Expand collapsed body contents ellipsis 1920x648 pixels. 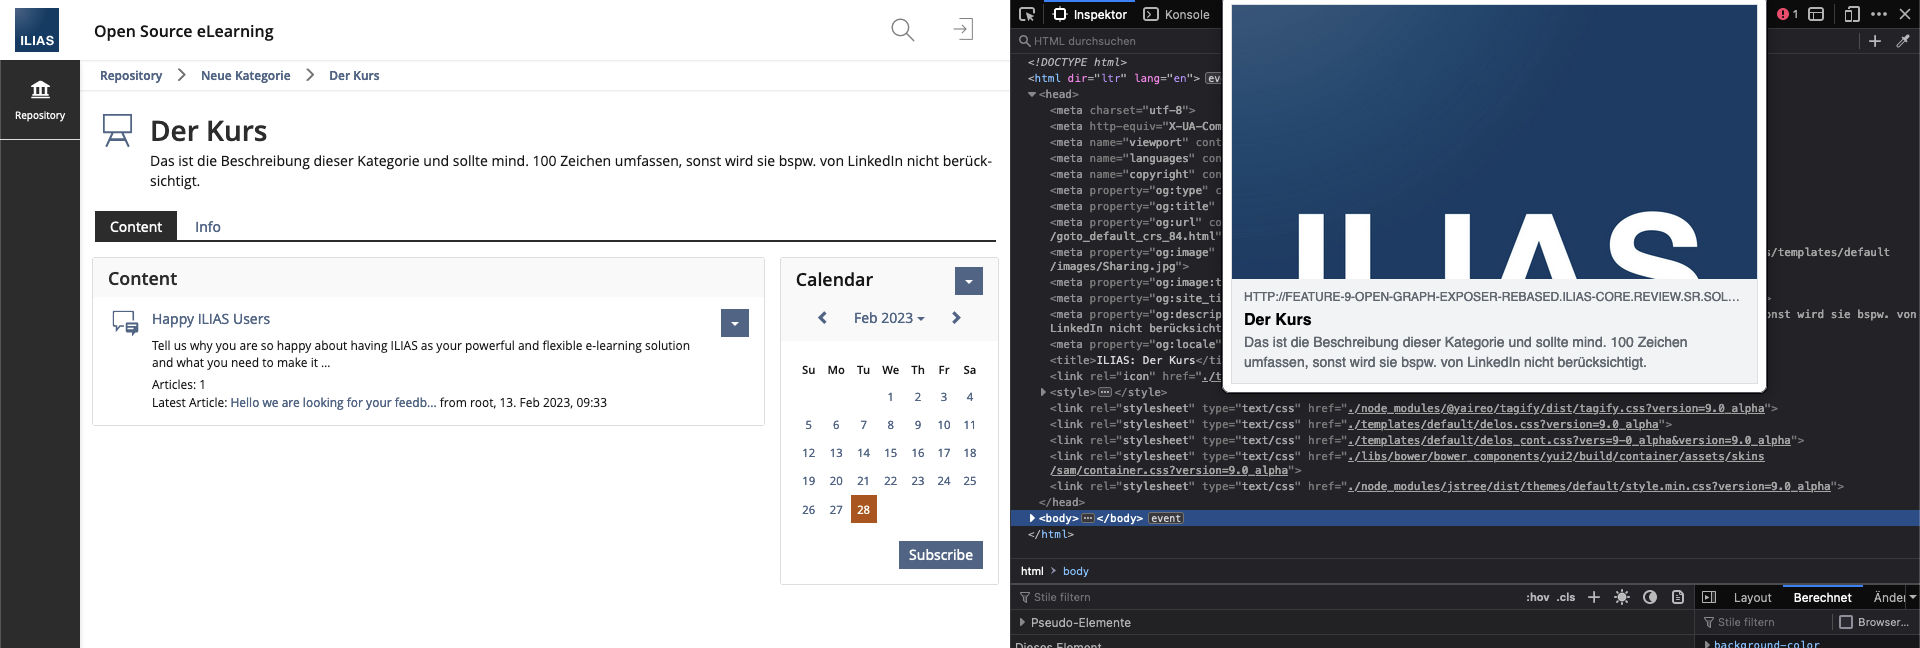[1088, 518]
